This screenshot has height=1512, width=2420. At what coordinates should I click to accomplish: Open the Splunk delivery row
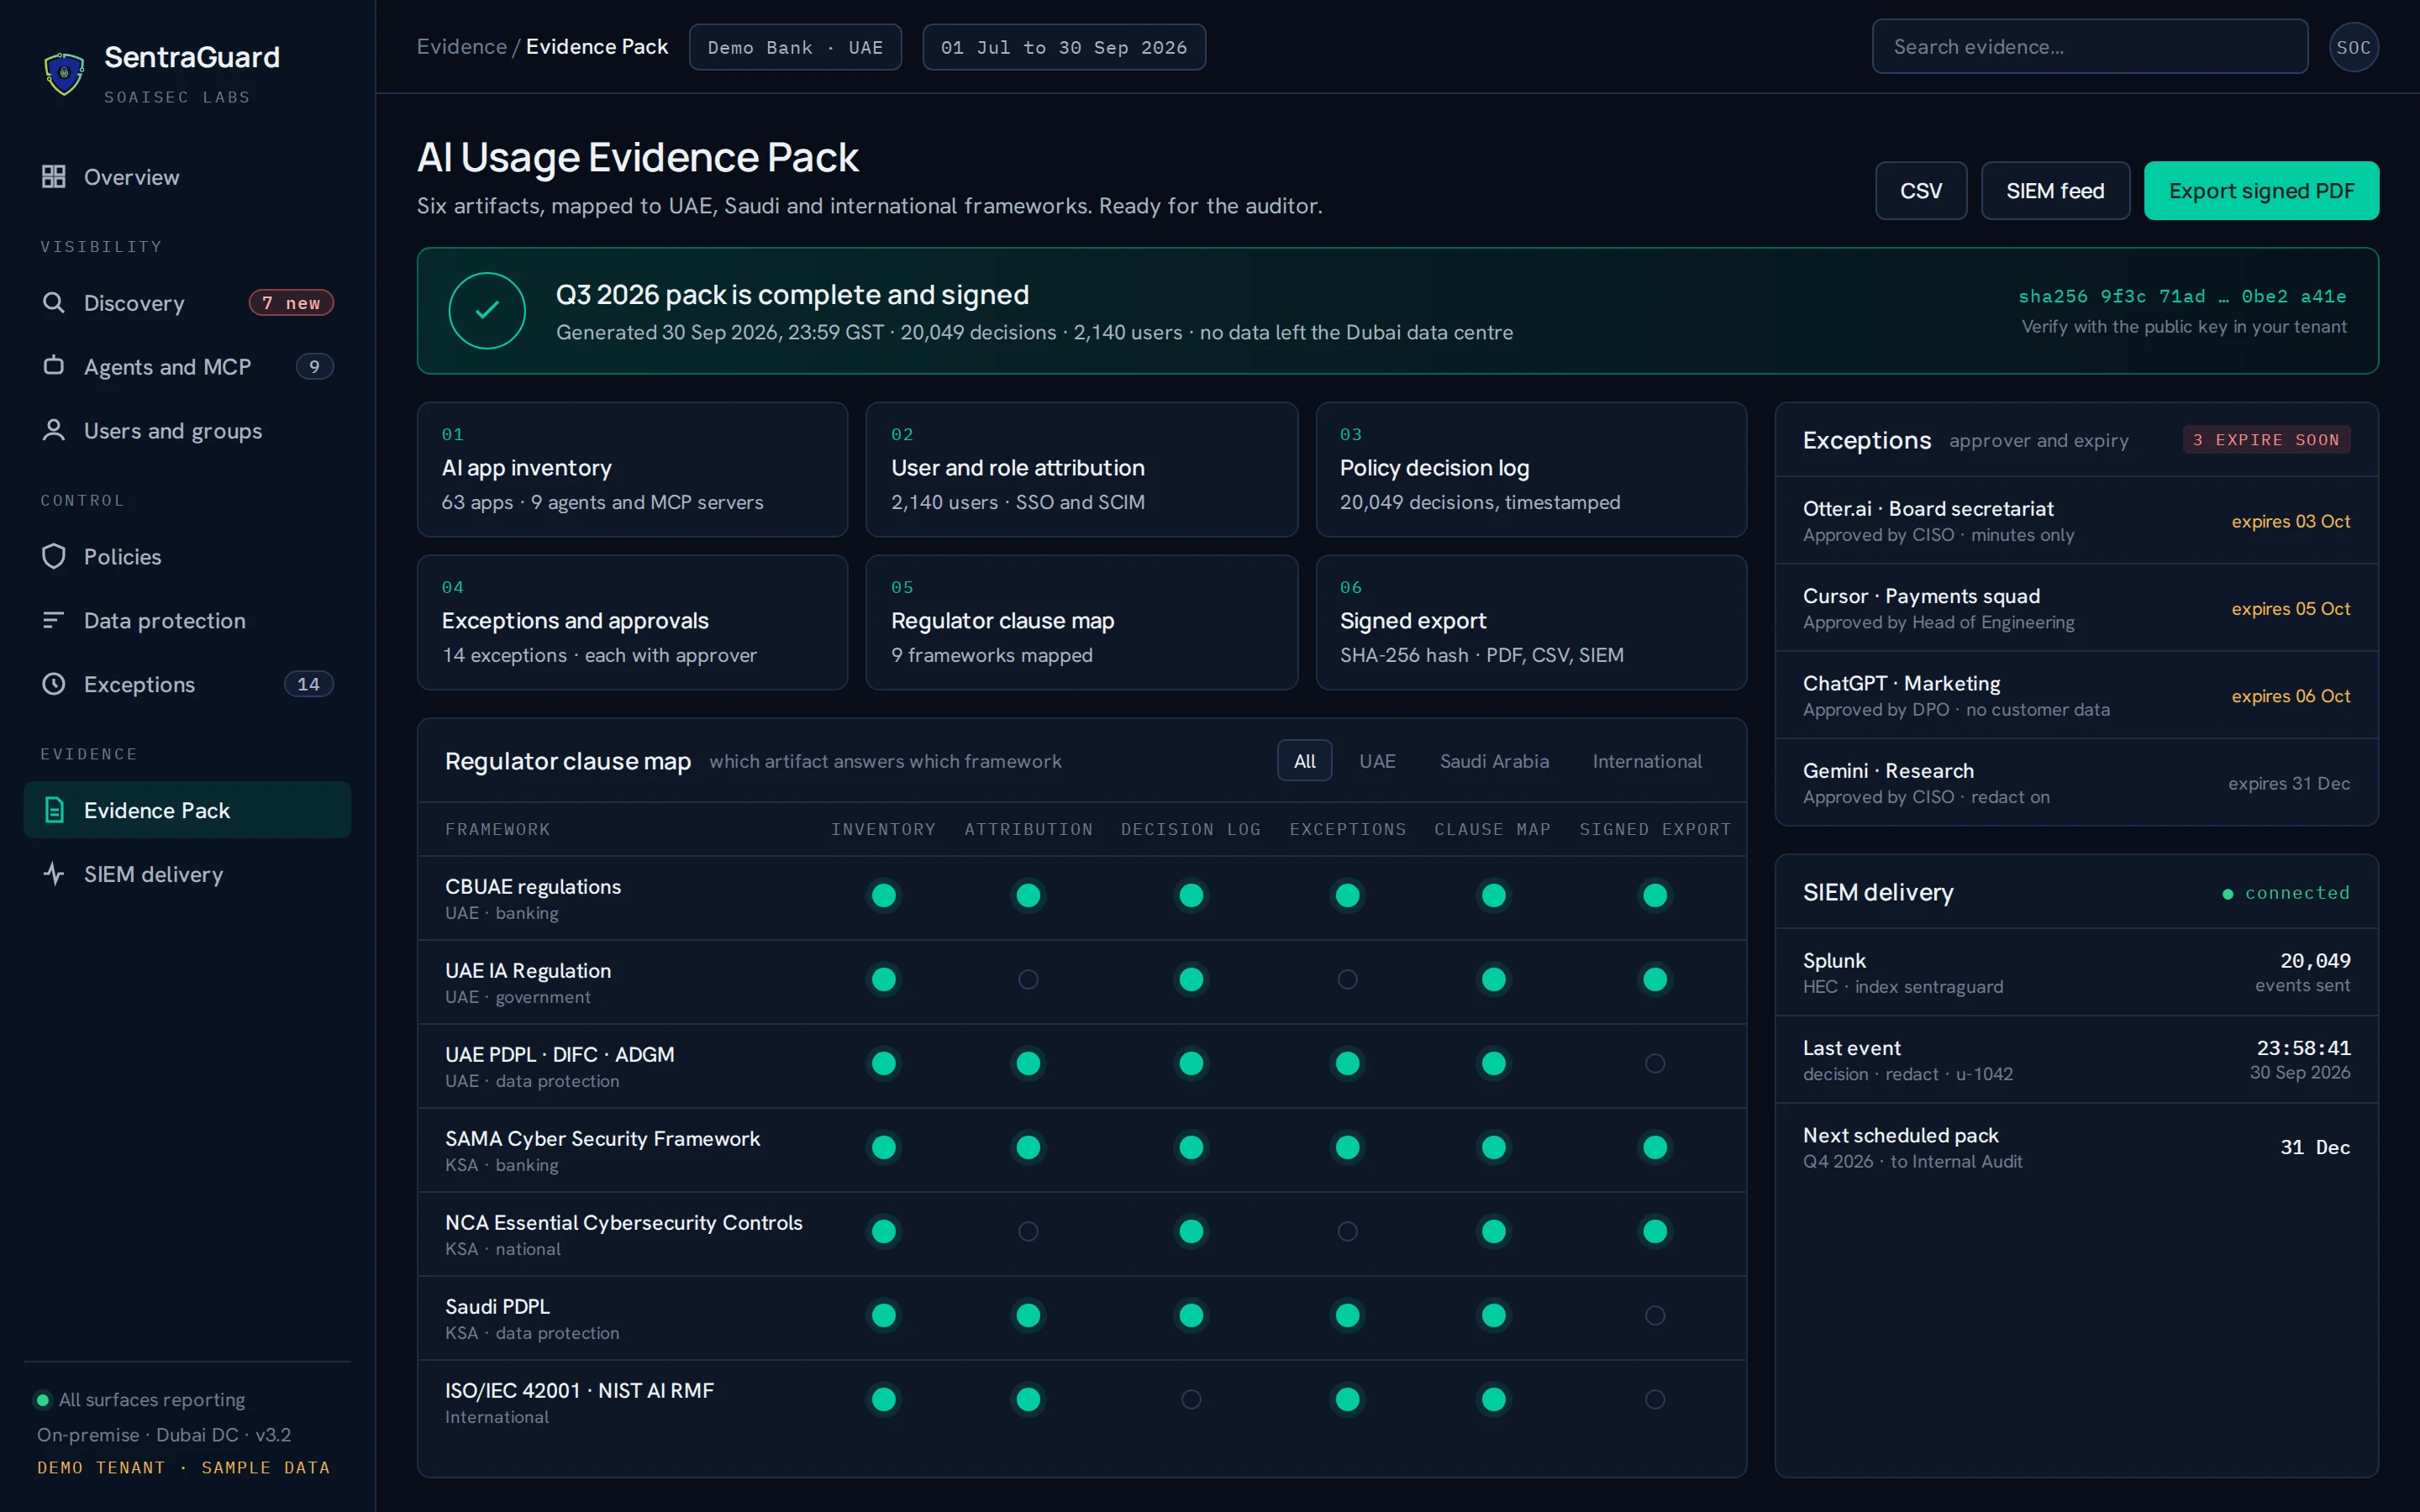click(x=2076, y=972)
